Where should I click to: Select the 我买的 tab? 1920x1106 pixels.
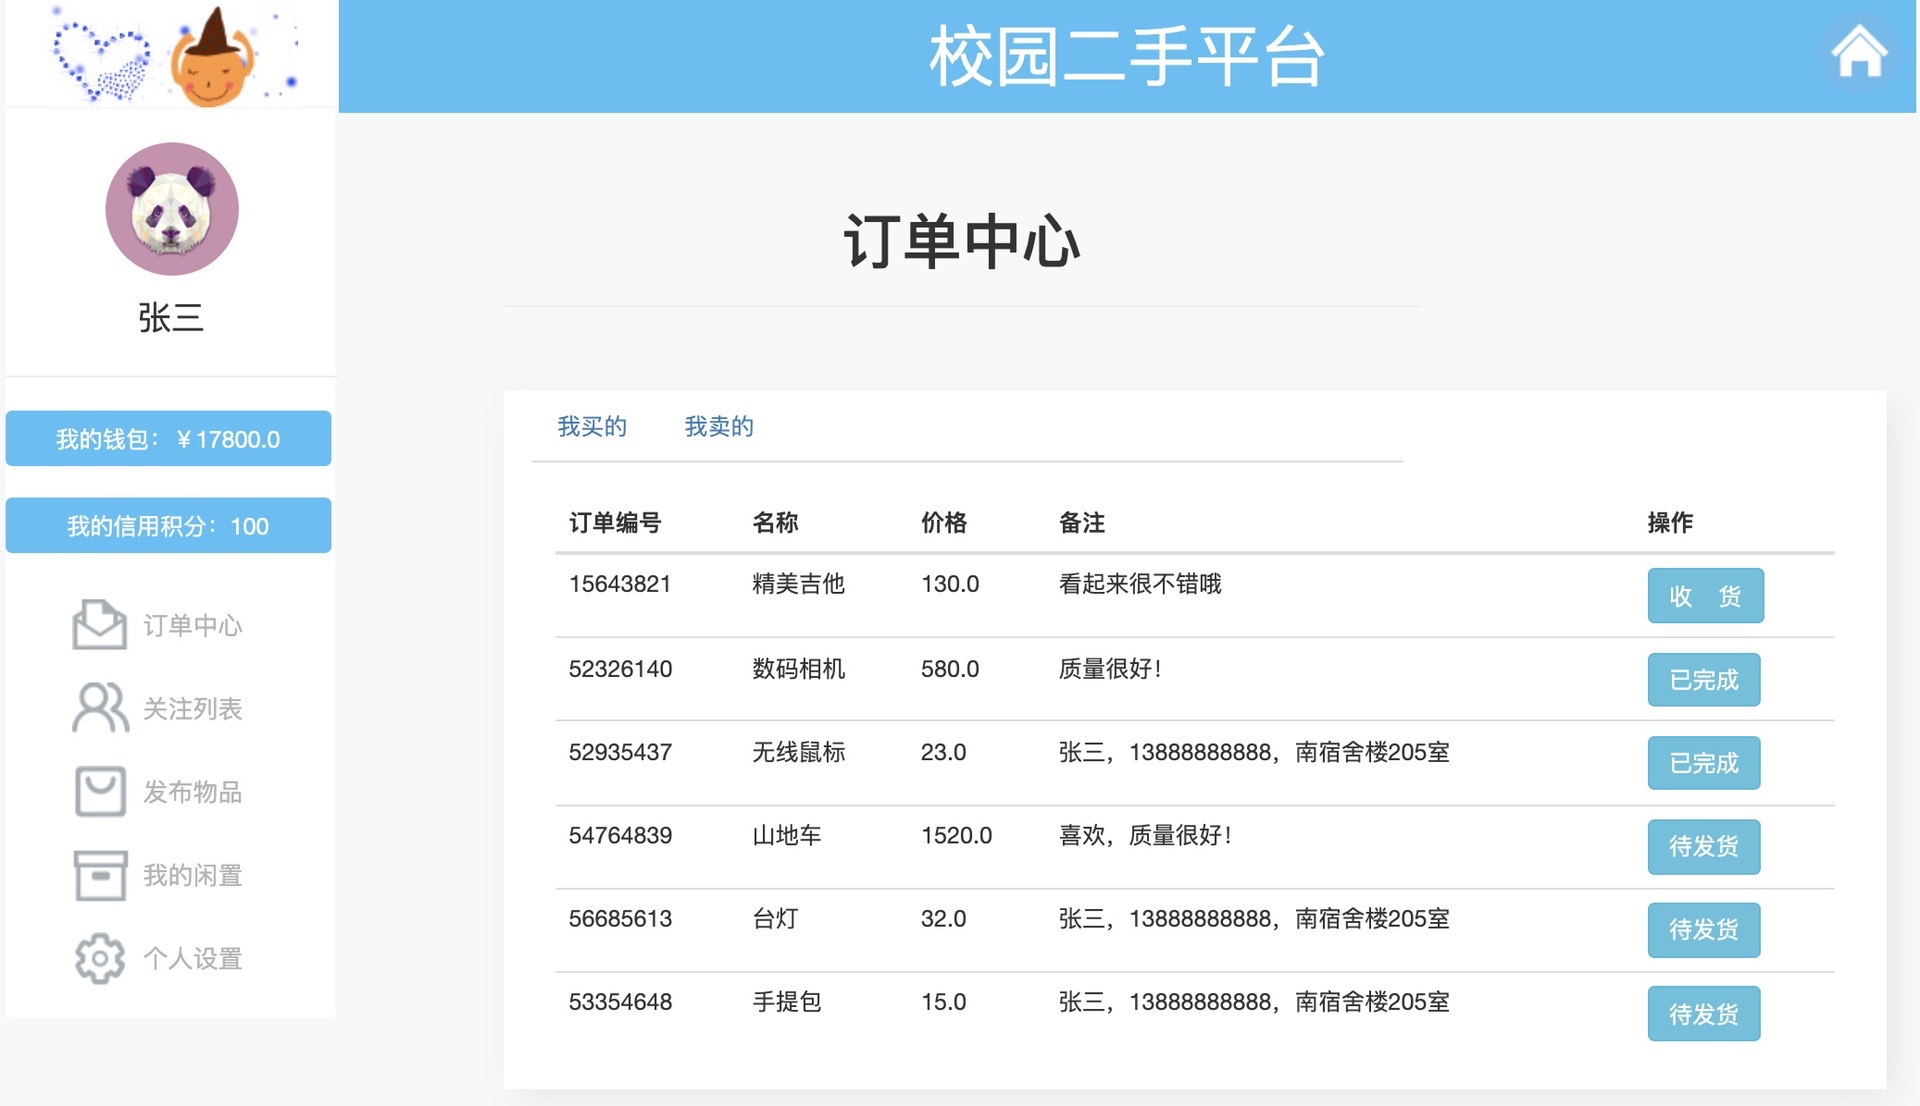[592, 426]
